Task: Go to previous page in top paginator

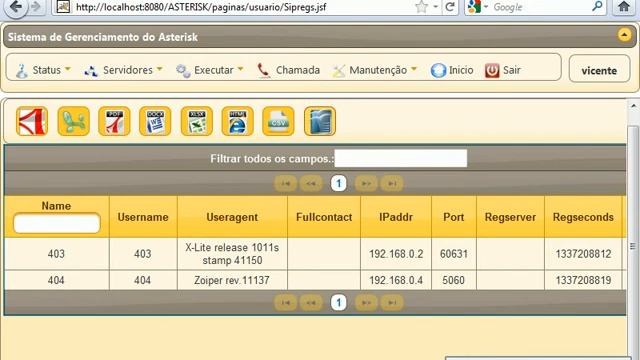Action: click(x=311, y=184)
